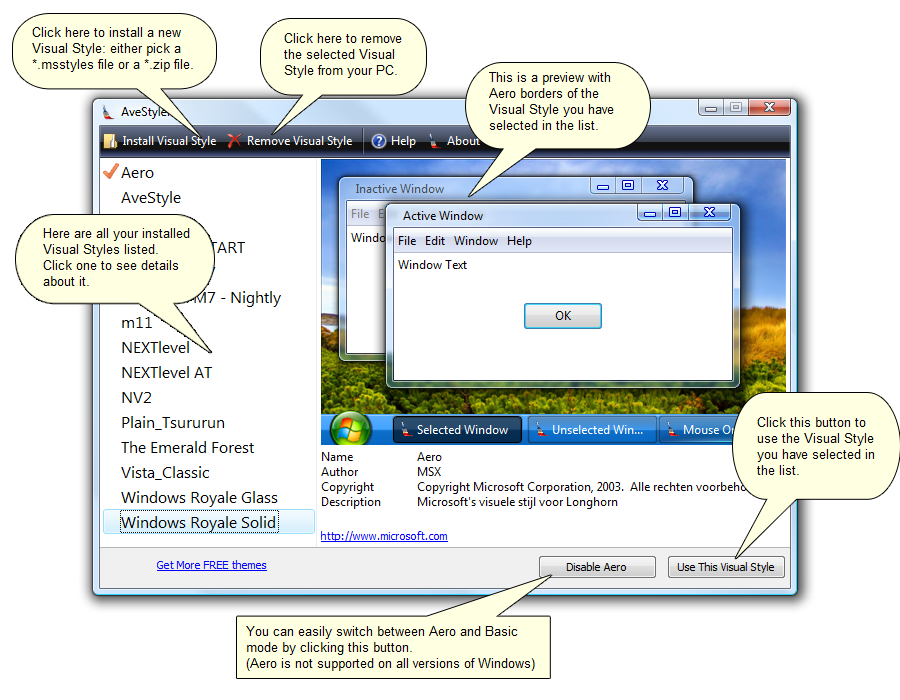
Task: Maximize the Active Window preview
Action: coord(675,212)
